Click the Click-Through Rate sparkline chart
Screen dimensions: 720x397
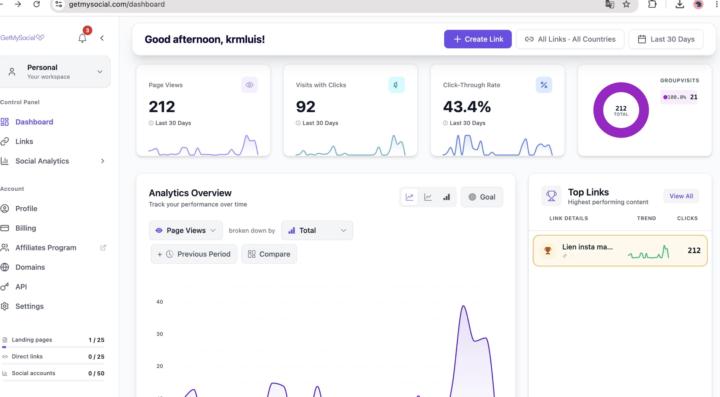(x=498, y=145)
